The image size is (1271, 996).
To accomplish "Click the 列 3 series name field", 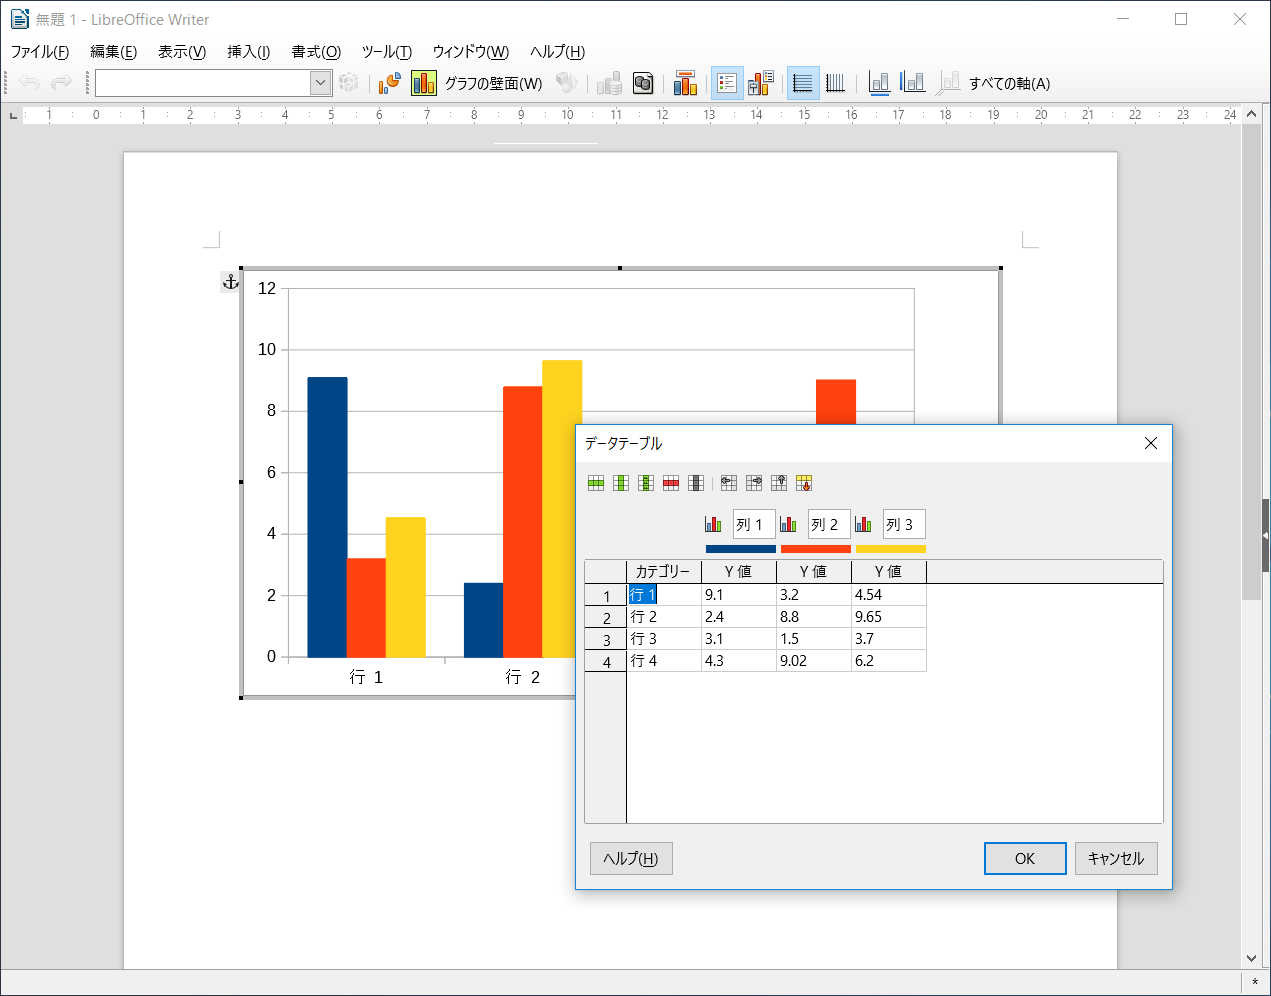I will coord(904,524).
